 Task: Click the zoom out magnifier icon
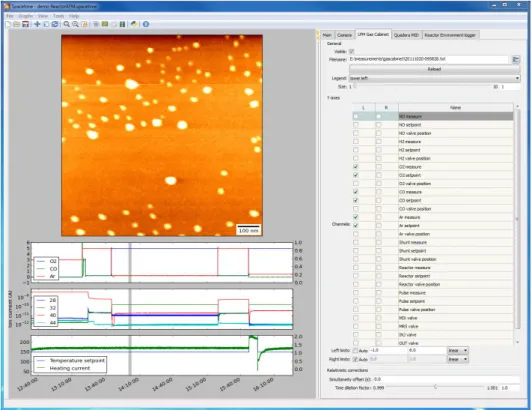coord(75,24)
